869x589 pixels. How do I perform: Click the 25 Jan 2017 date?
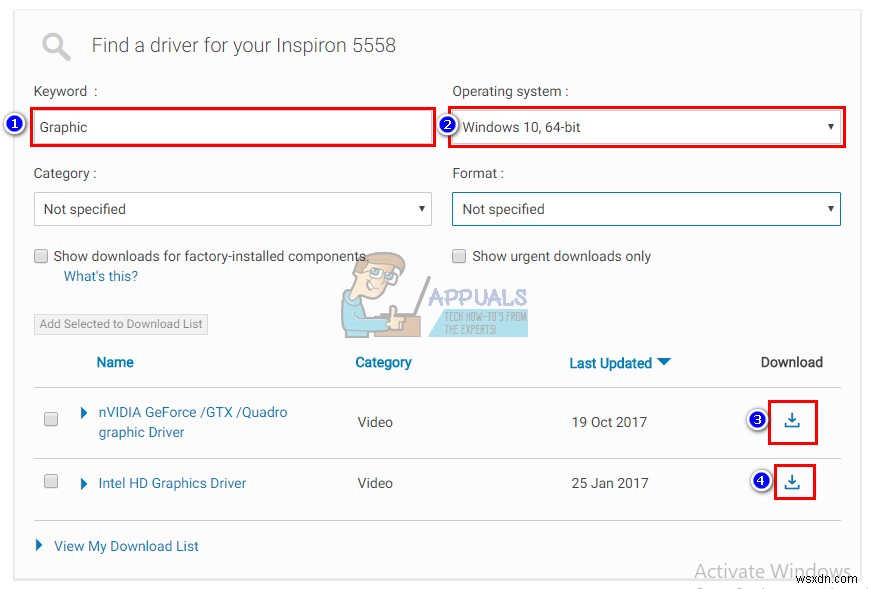[610, 483]
